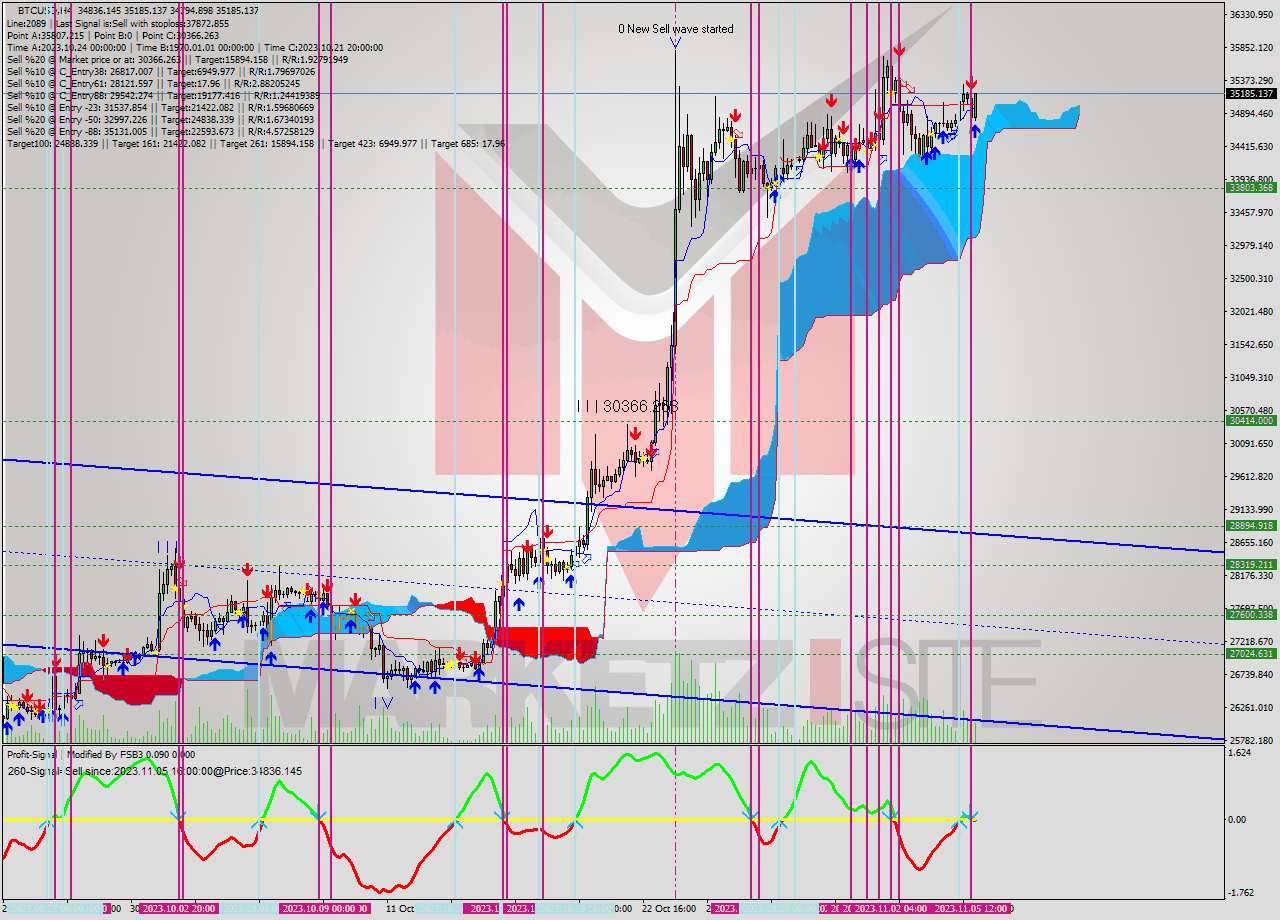Click the 'Sell %20 @ Entry -50: 32997.226' line
The image size is (1280, 920).
pyautogui.click(x=162, y=119)
